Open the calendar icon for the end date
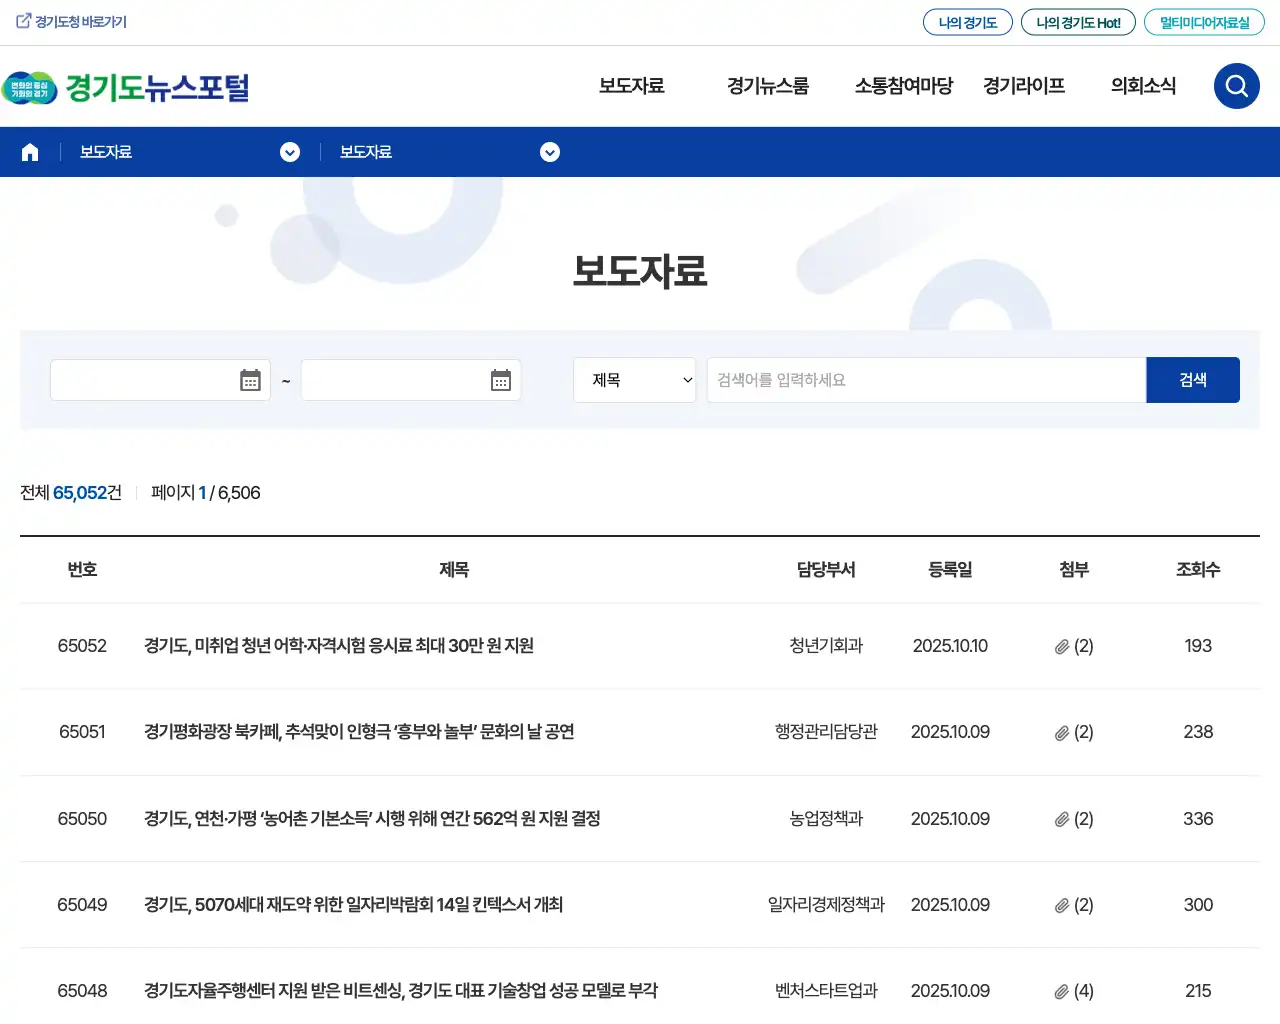This screenshot has width=1280, height=1024. click(x=499, y=380)
